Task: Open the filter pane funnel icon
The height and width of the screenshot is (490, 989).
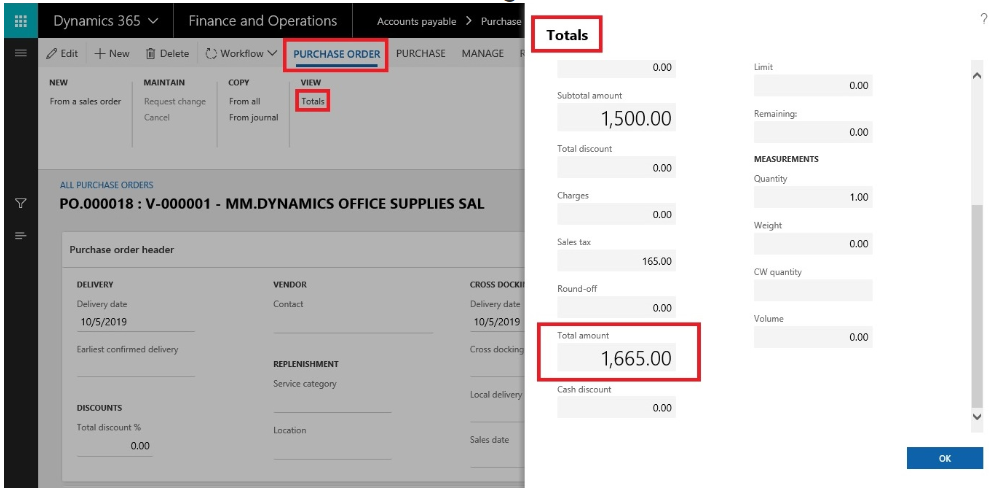Action: pyautogui.click(x=20, y=203)
